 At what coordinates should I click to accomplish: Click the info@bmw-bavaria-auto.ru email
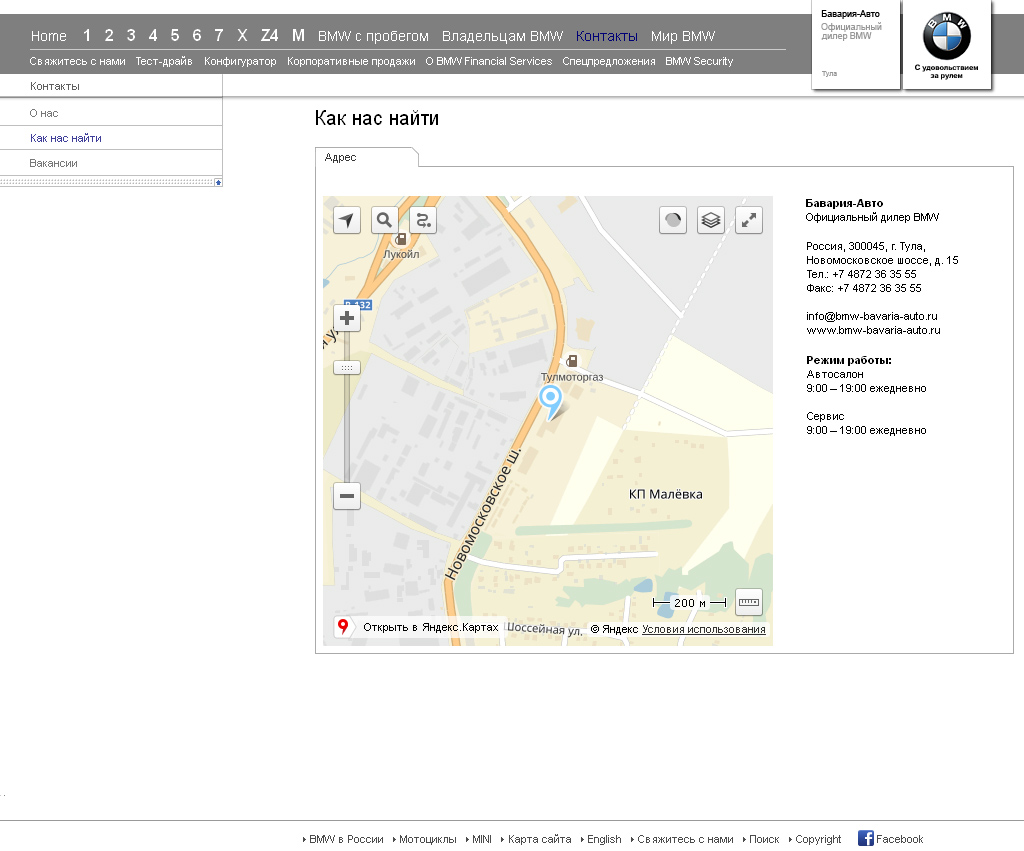coord(871,316)
